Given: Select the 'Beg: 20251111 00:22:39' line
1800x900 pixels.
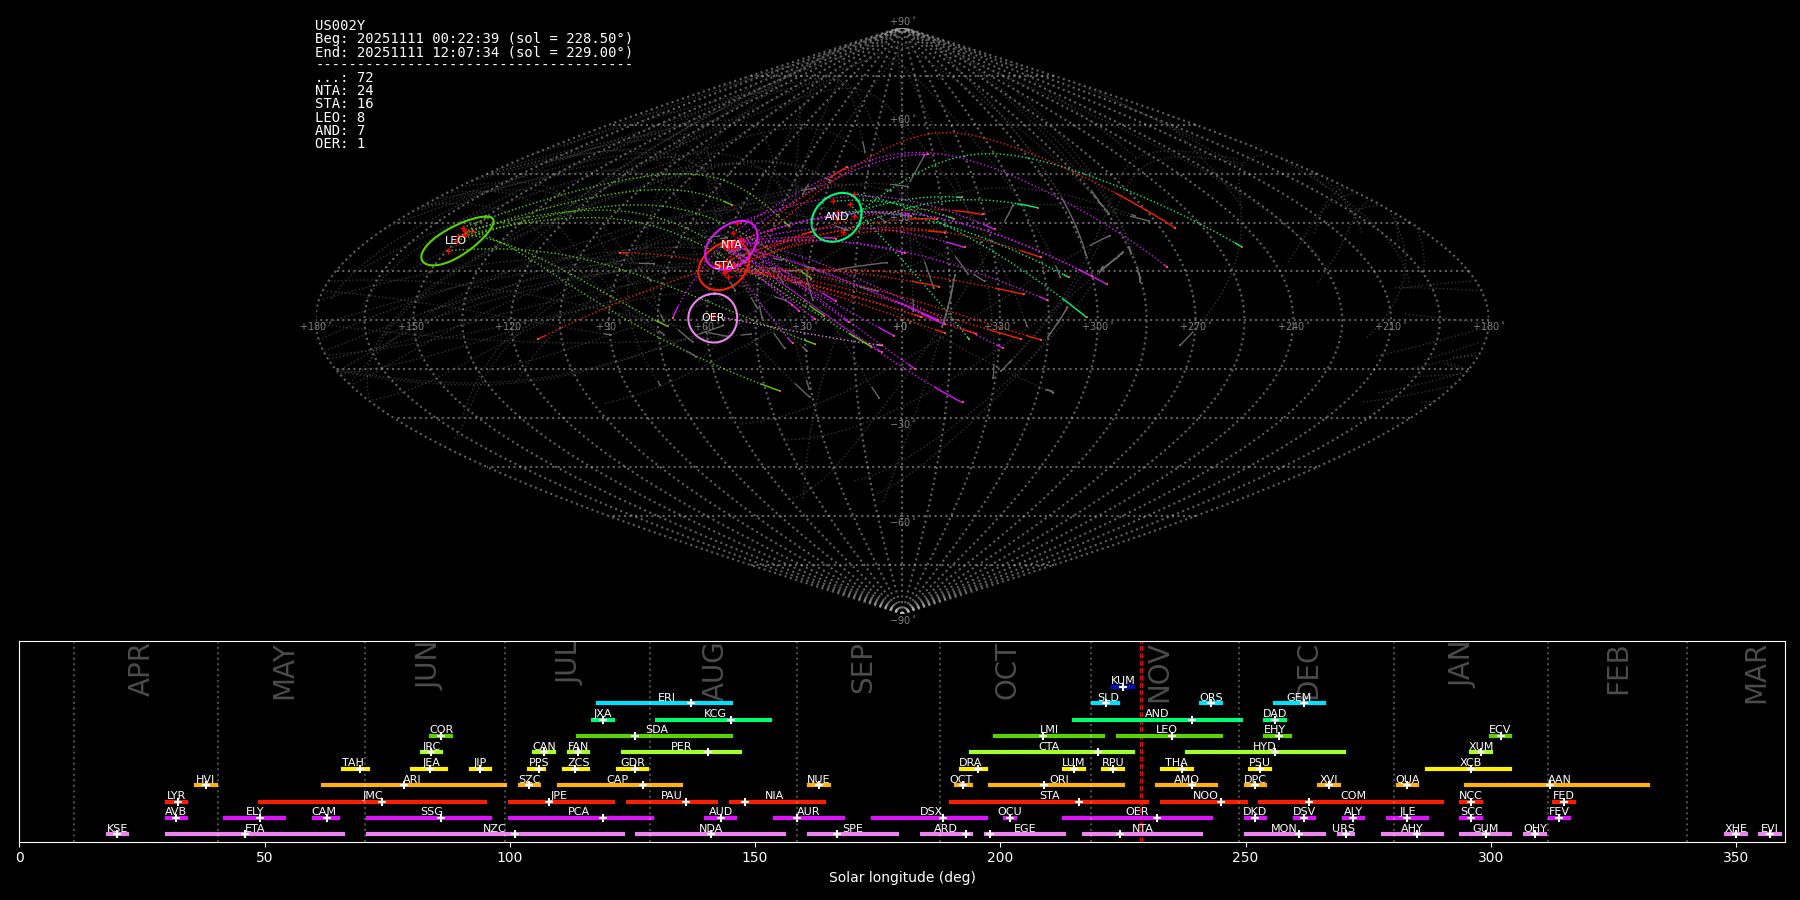Looking at the screenshot, I should click(474, 39).
